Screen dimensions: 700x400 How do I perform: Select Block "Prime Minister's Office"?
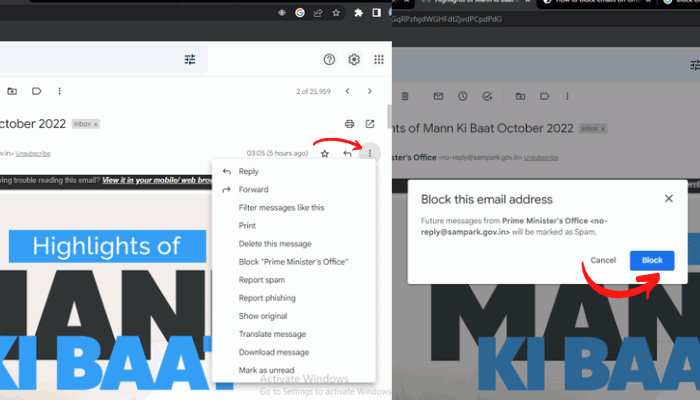click(x=294, y=262)
